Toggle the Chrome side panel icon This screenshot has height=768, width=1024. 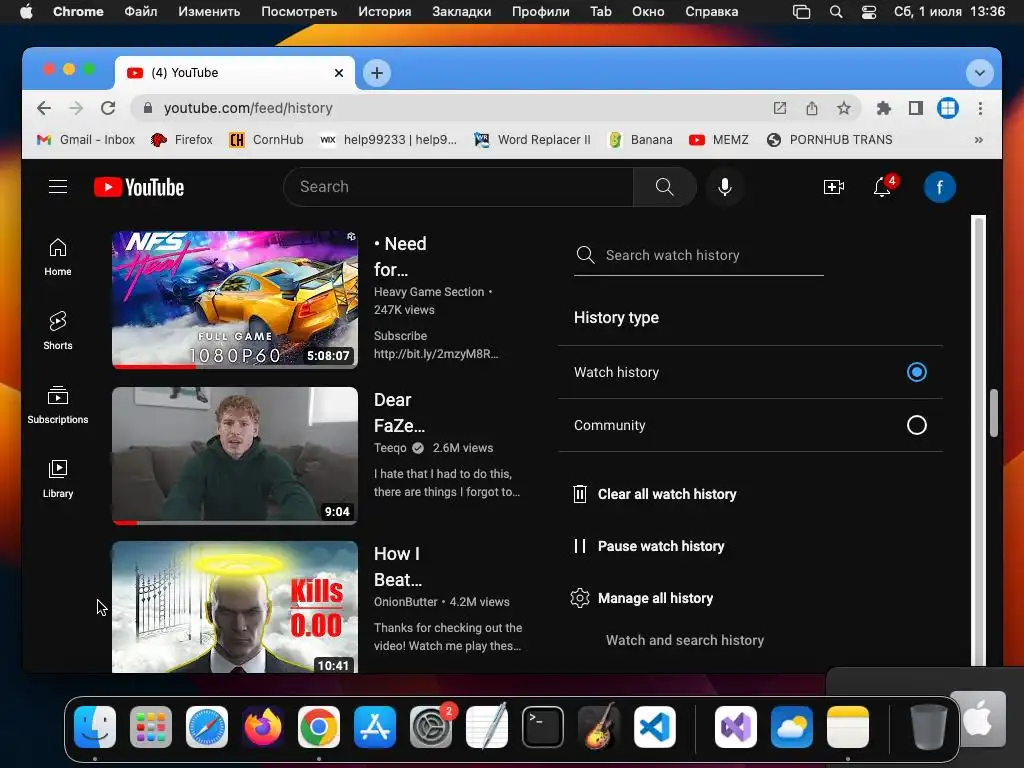click(916, 108)
